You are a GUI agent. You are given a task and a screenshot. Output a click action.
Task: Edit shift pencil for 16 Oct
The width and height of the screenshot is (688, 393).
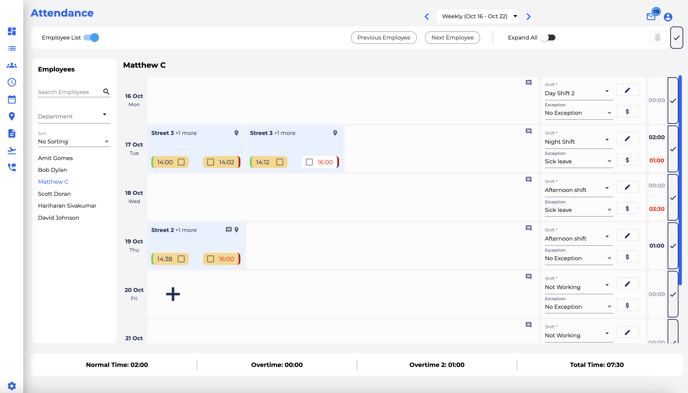point(627,90)
